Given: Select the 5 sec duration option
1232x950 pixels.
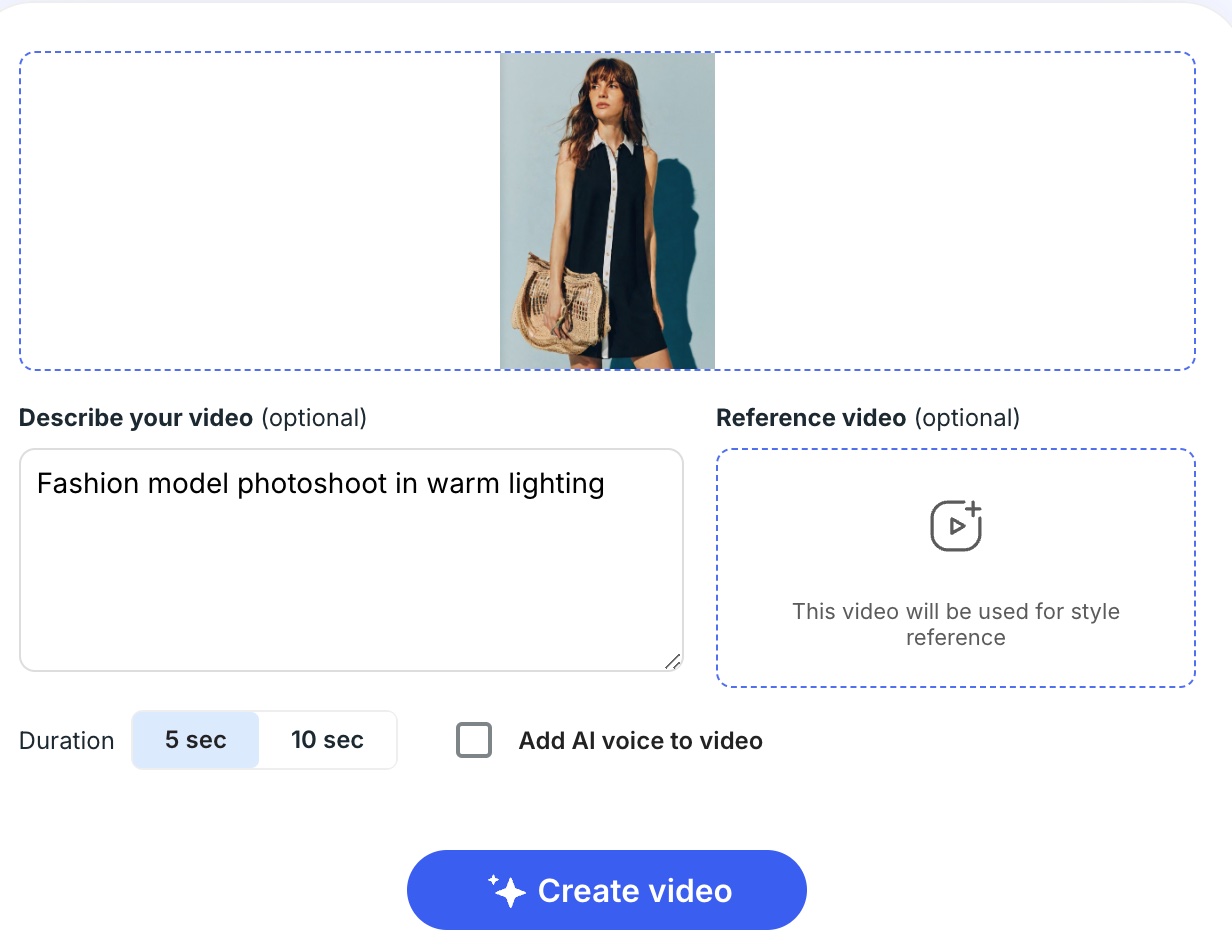Looking at the screenshot, I should 196,740.
